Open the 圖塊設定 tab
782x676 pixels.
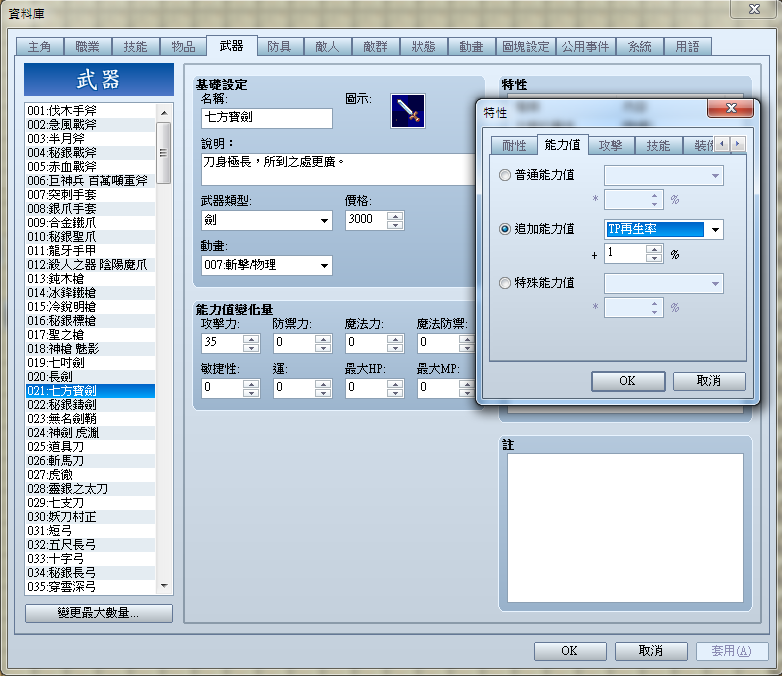pos(525,47)
